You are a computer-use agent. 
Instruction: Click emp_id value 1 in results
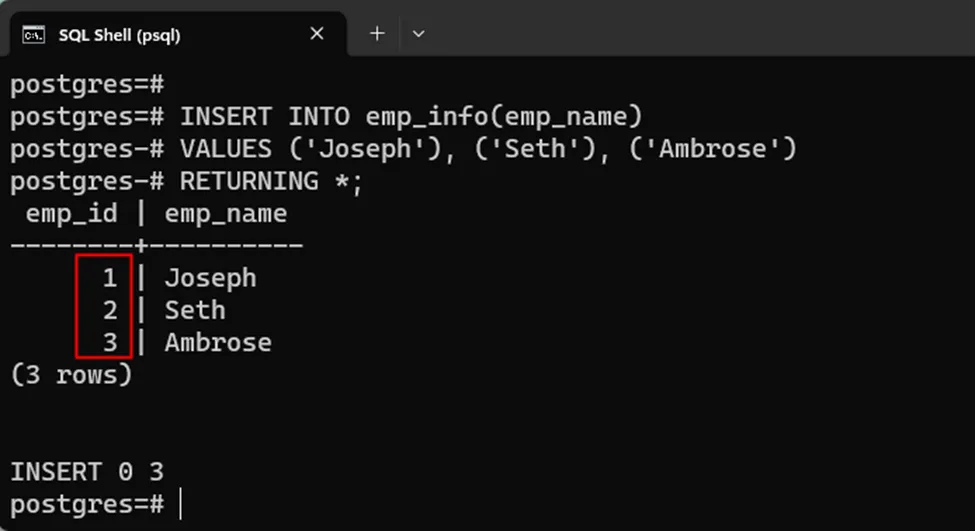[110, 278]
